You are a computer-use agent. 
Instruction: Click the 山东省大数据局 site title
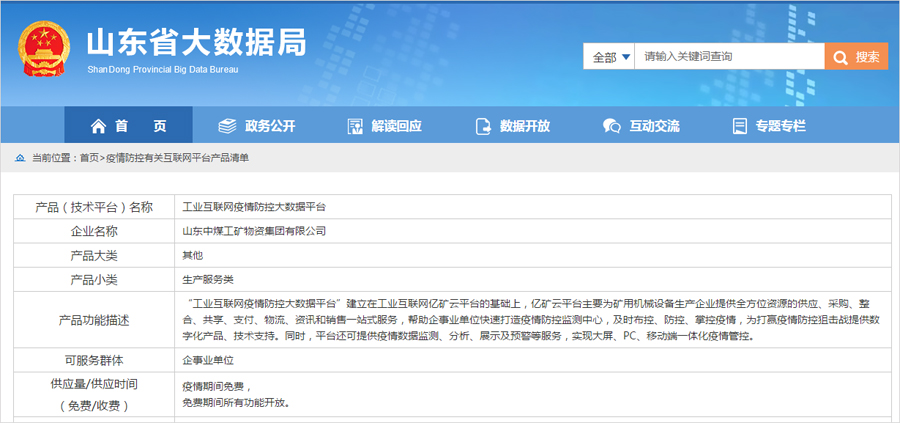click(196, 42)
